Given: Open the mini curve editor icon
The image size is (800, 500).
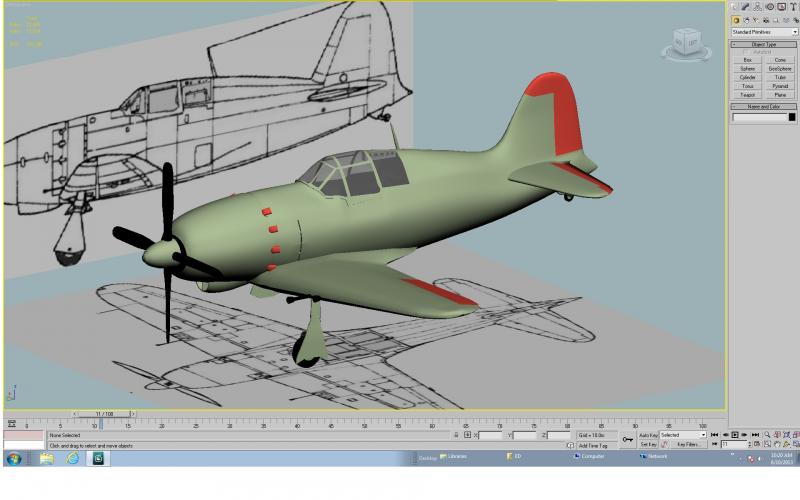Looking at the screenshot, I should (x=12, y=423).
